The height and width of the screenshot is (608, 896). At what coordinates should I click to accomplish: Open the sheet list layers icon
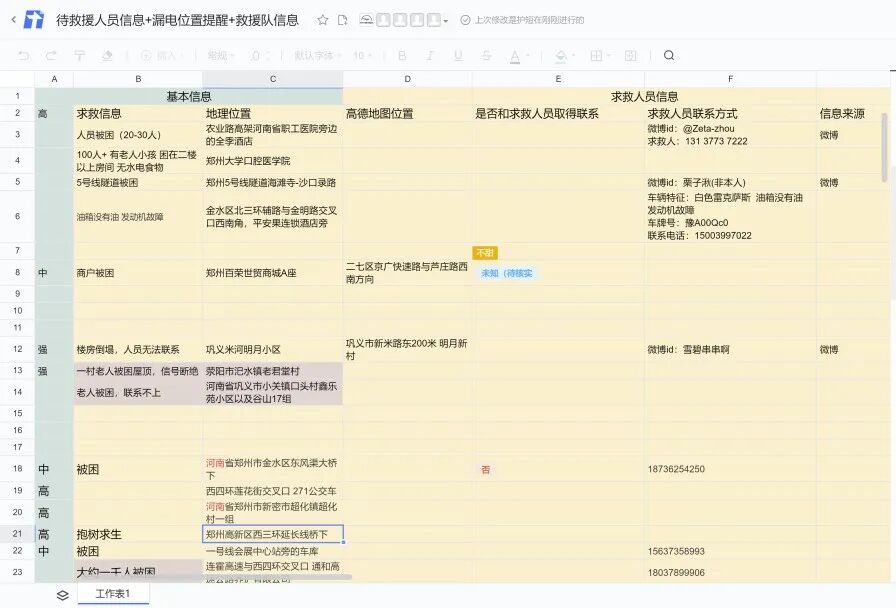(63, 595)
